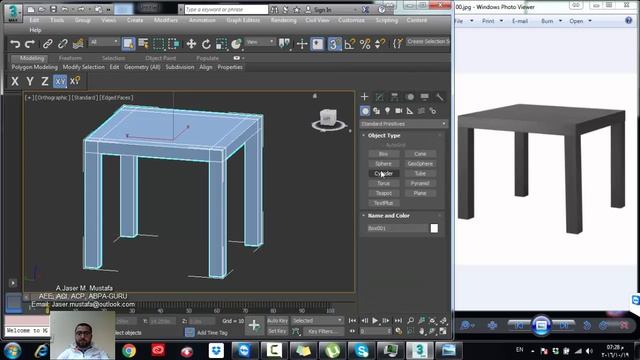Switch to the Freeform ribbon tab
Viewport: 640px width, 360px height.
point(70,58)
